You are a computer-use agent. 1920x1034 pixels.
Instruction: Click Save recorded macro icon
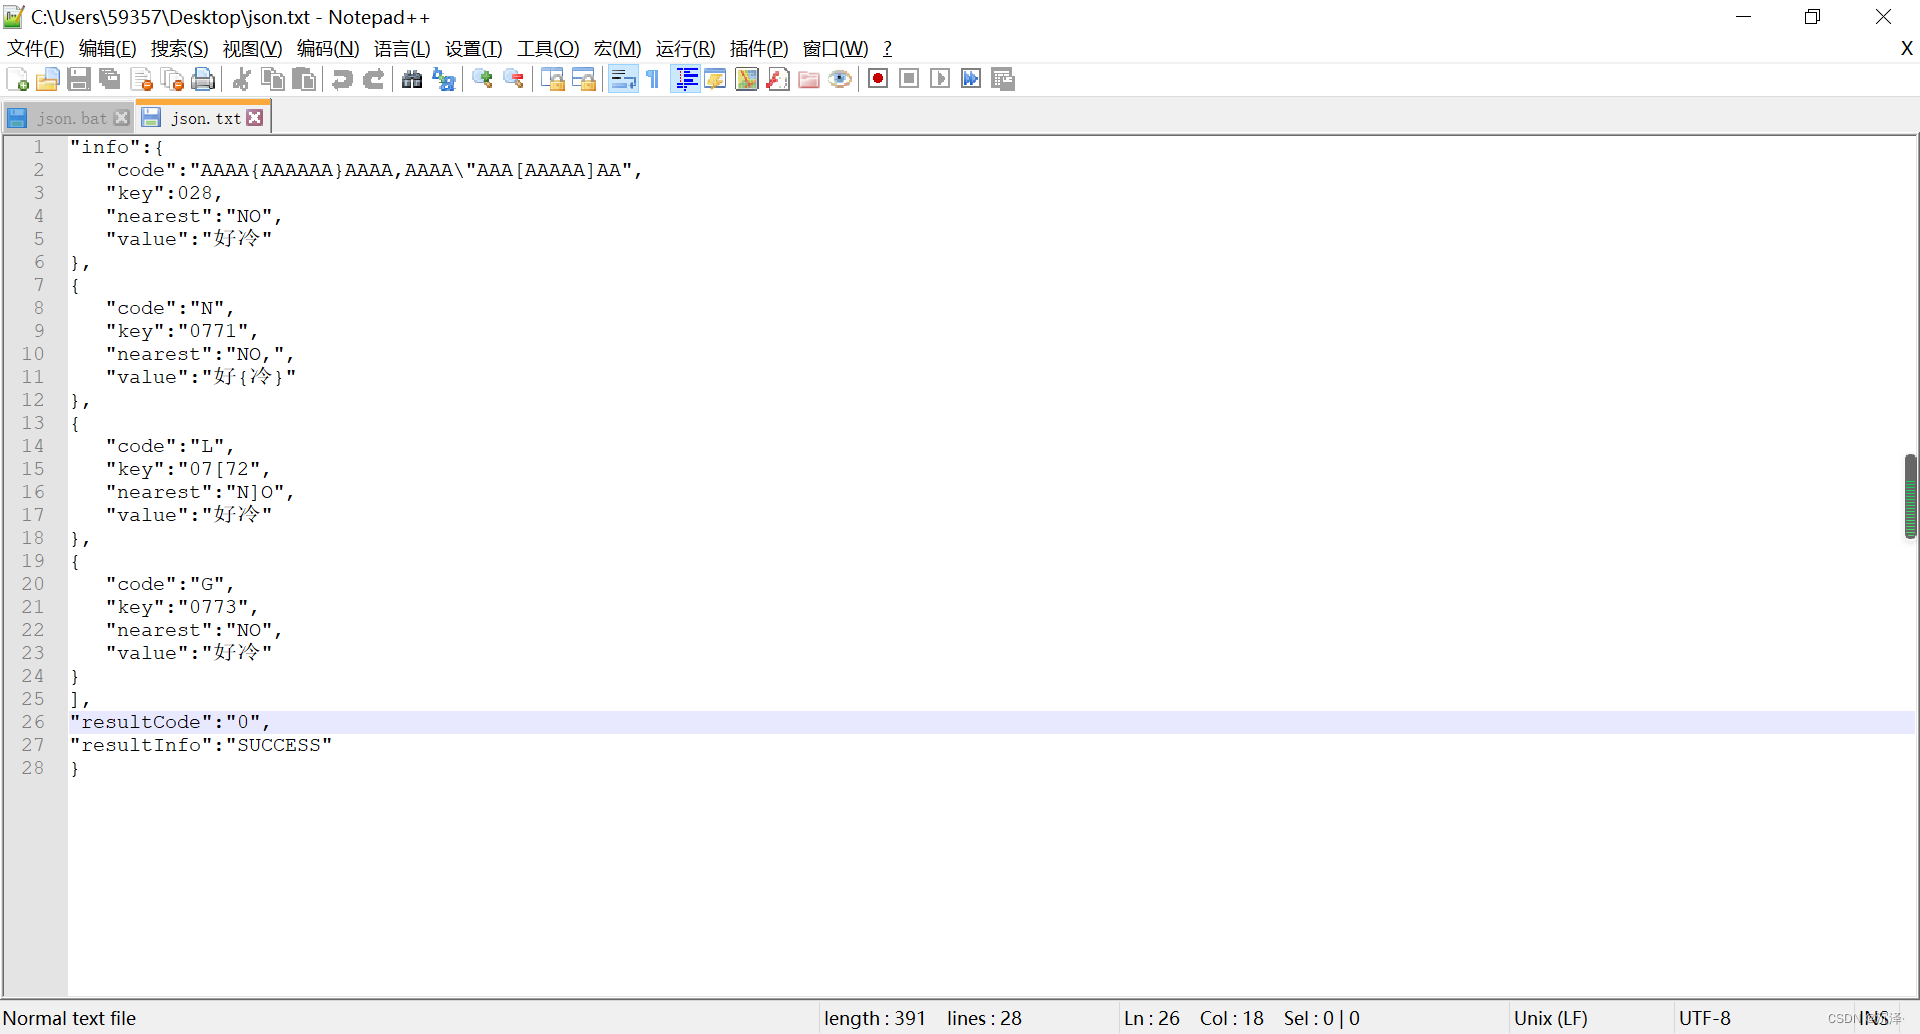1003,79
